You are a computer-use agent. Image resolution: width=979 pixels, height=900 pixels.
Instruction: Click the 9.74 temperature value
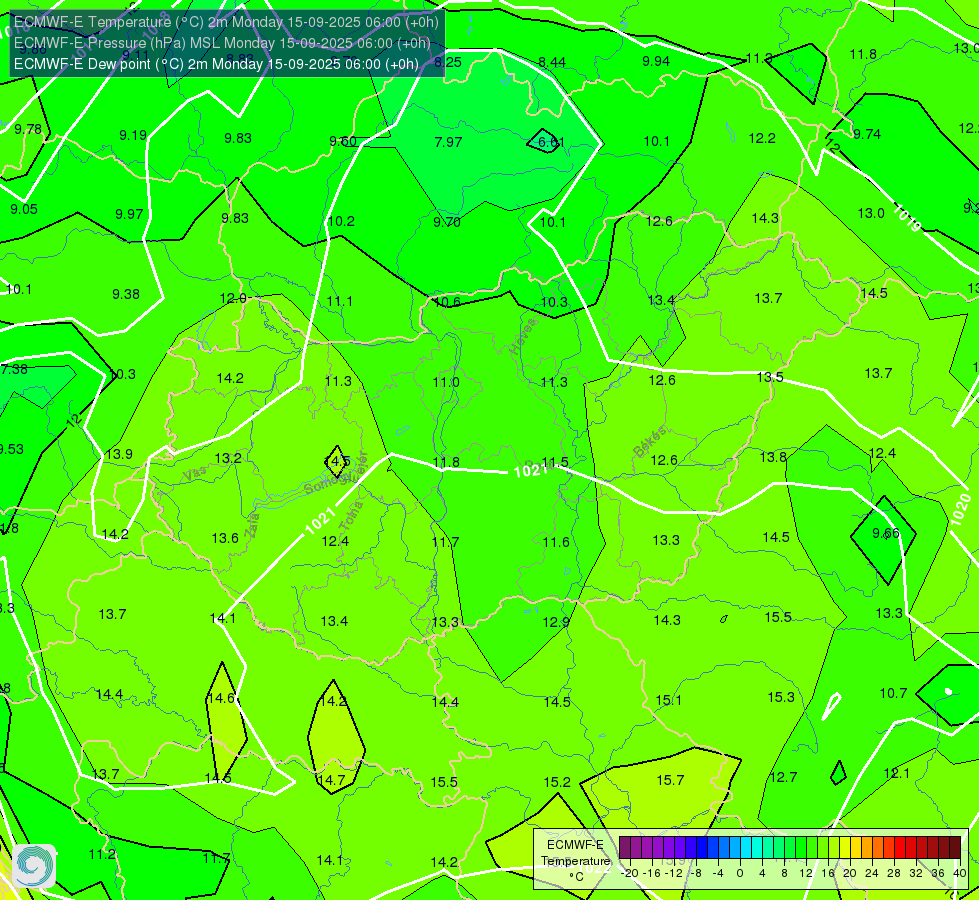point(867,134)
